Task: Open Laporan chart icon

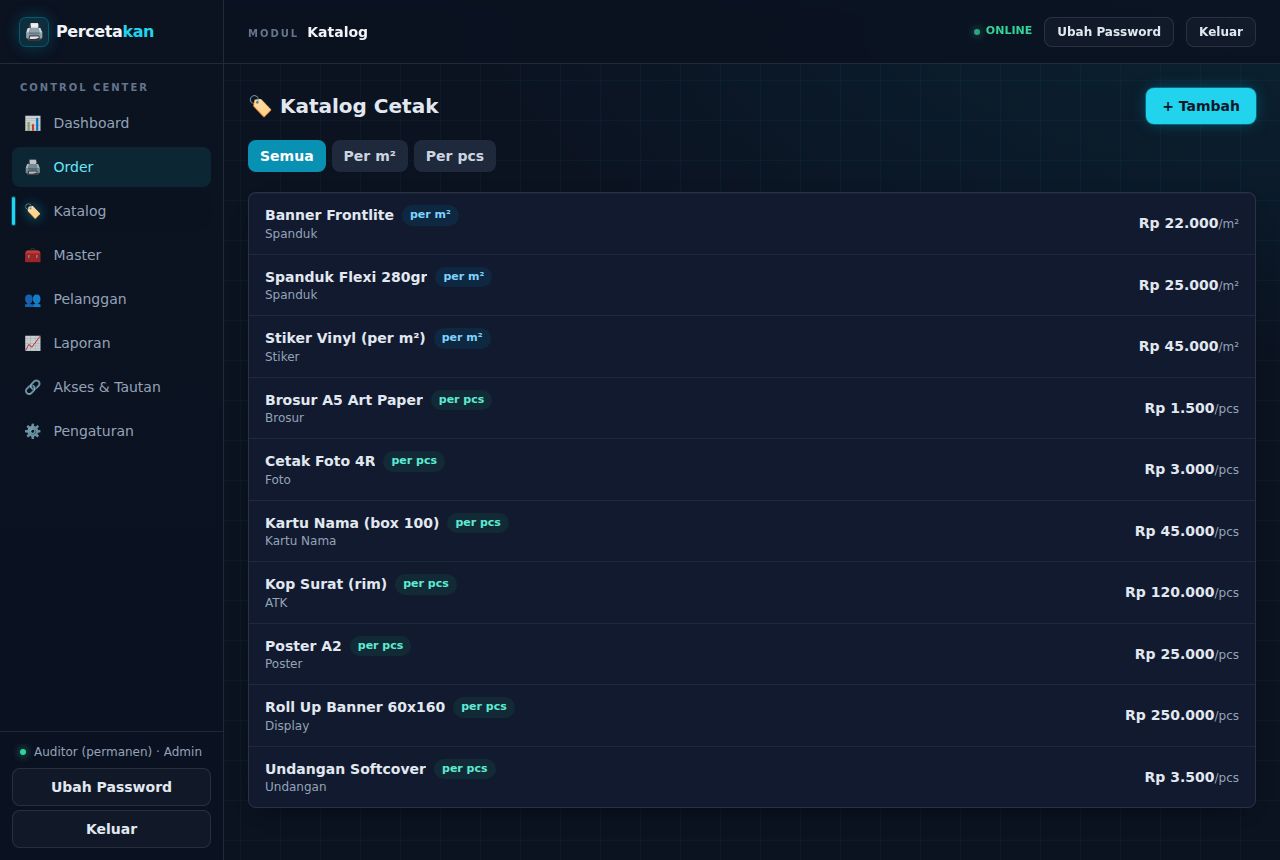Action: pyautogui.click(x=33, y=343)
